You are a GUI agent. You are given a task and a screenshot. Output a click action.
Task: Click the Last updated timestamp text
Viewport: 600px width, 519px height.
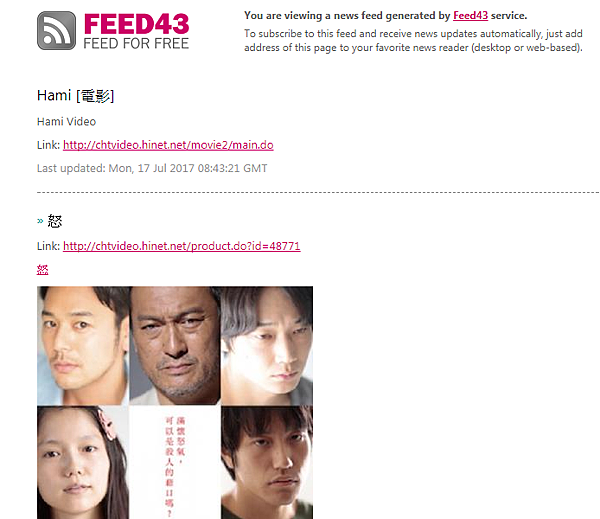click(x=152, y=168)
